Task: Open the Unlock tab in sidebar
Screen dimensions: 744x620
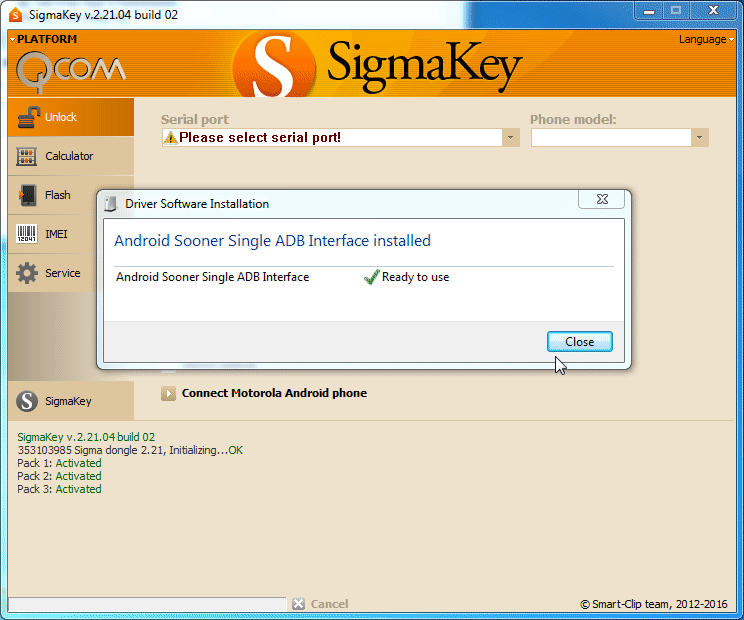Action: 71,117
